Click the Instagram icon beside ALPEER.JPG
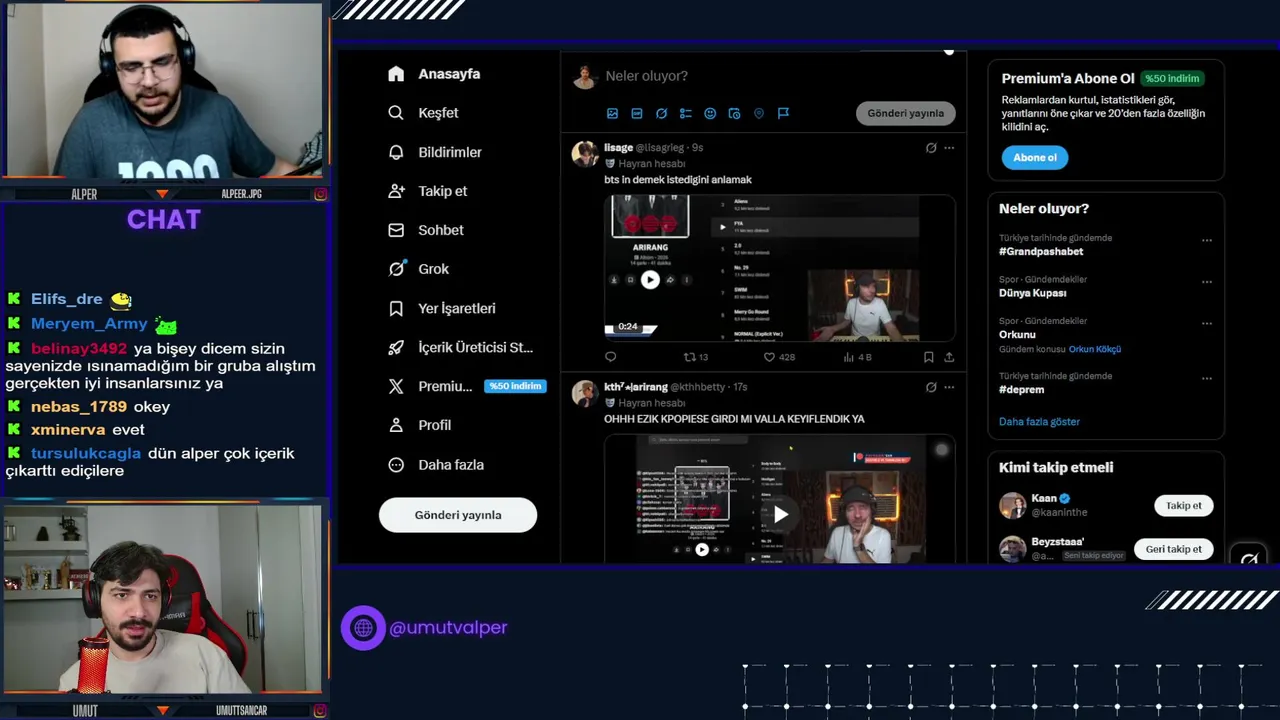Viewport: 1280px width, 720px height. pyautogui.click(x=320, y=194)
